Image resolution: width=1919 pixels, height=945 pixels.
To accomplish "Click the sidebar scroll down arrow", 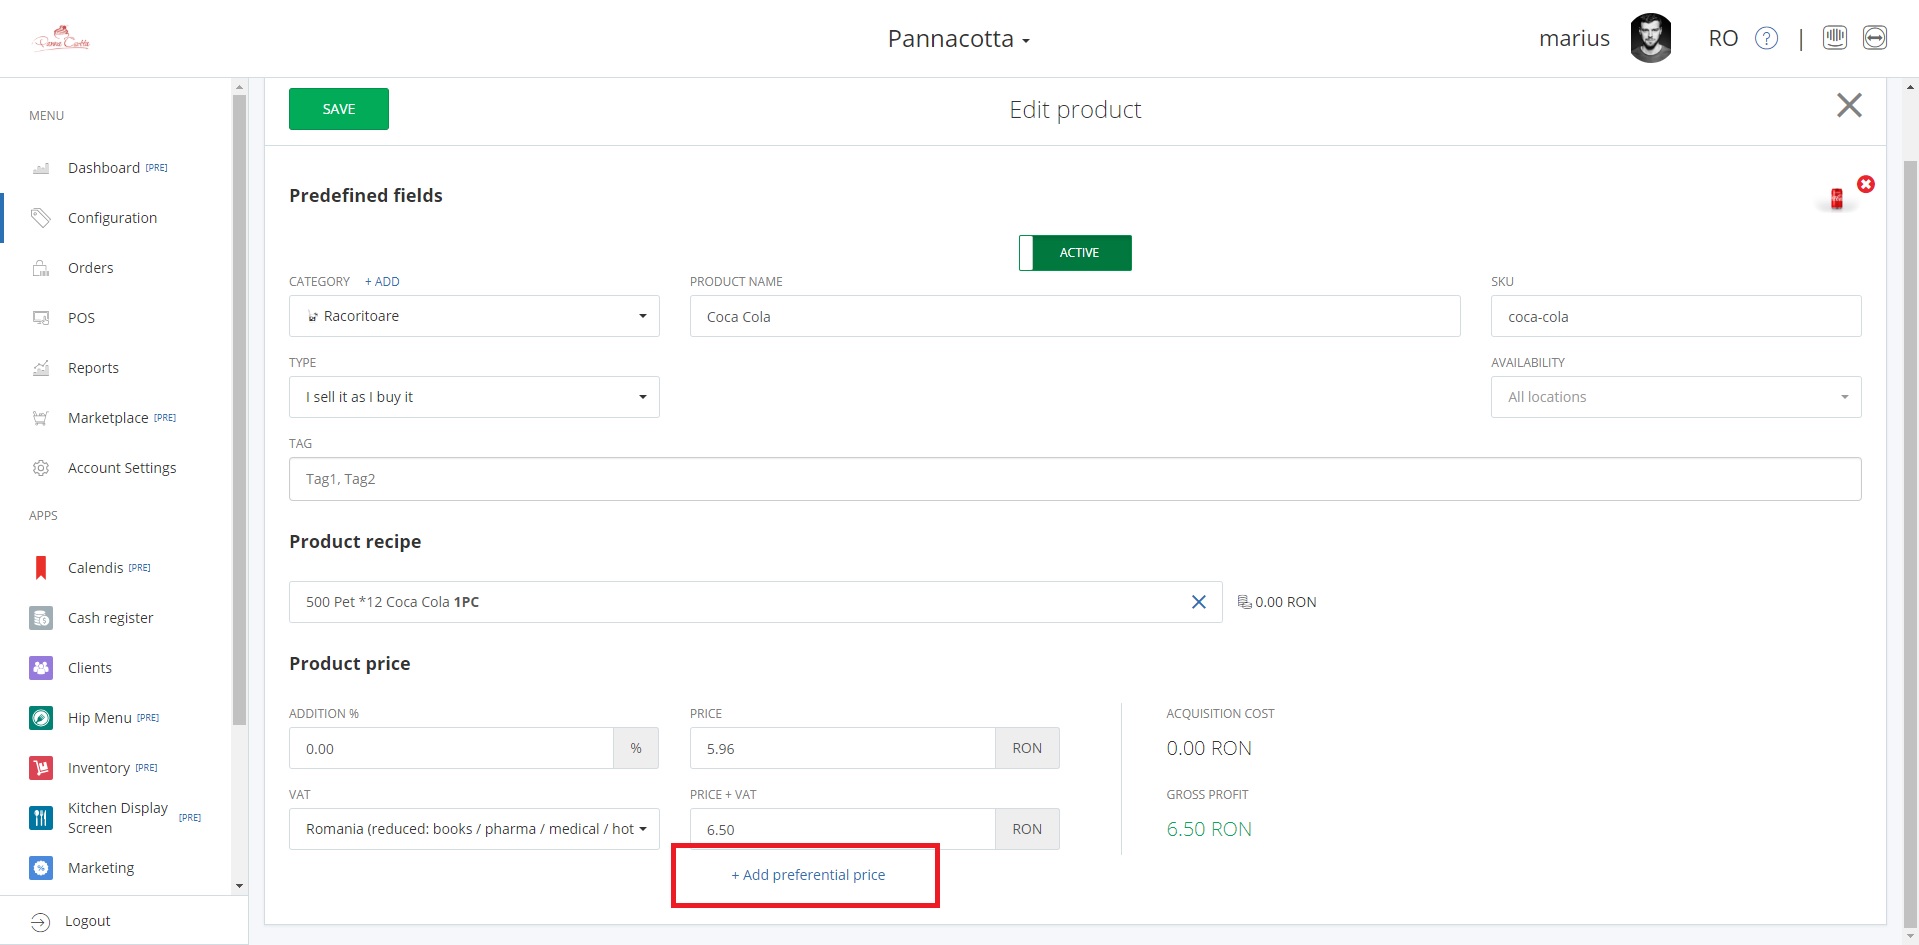I will click(x=239, y=886).
